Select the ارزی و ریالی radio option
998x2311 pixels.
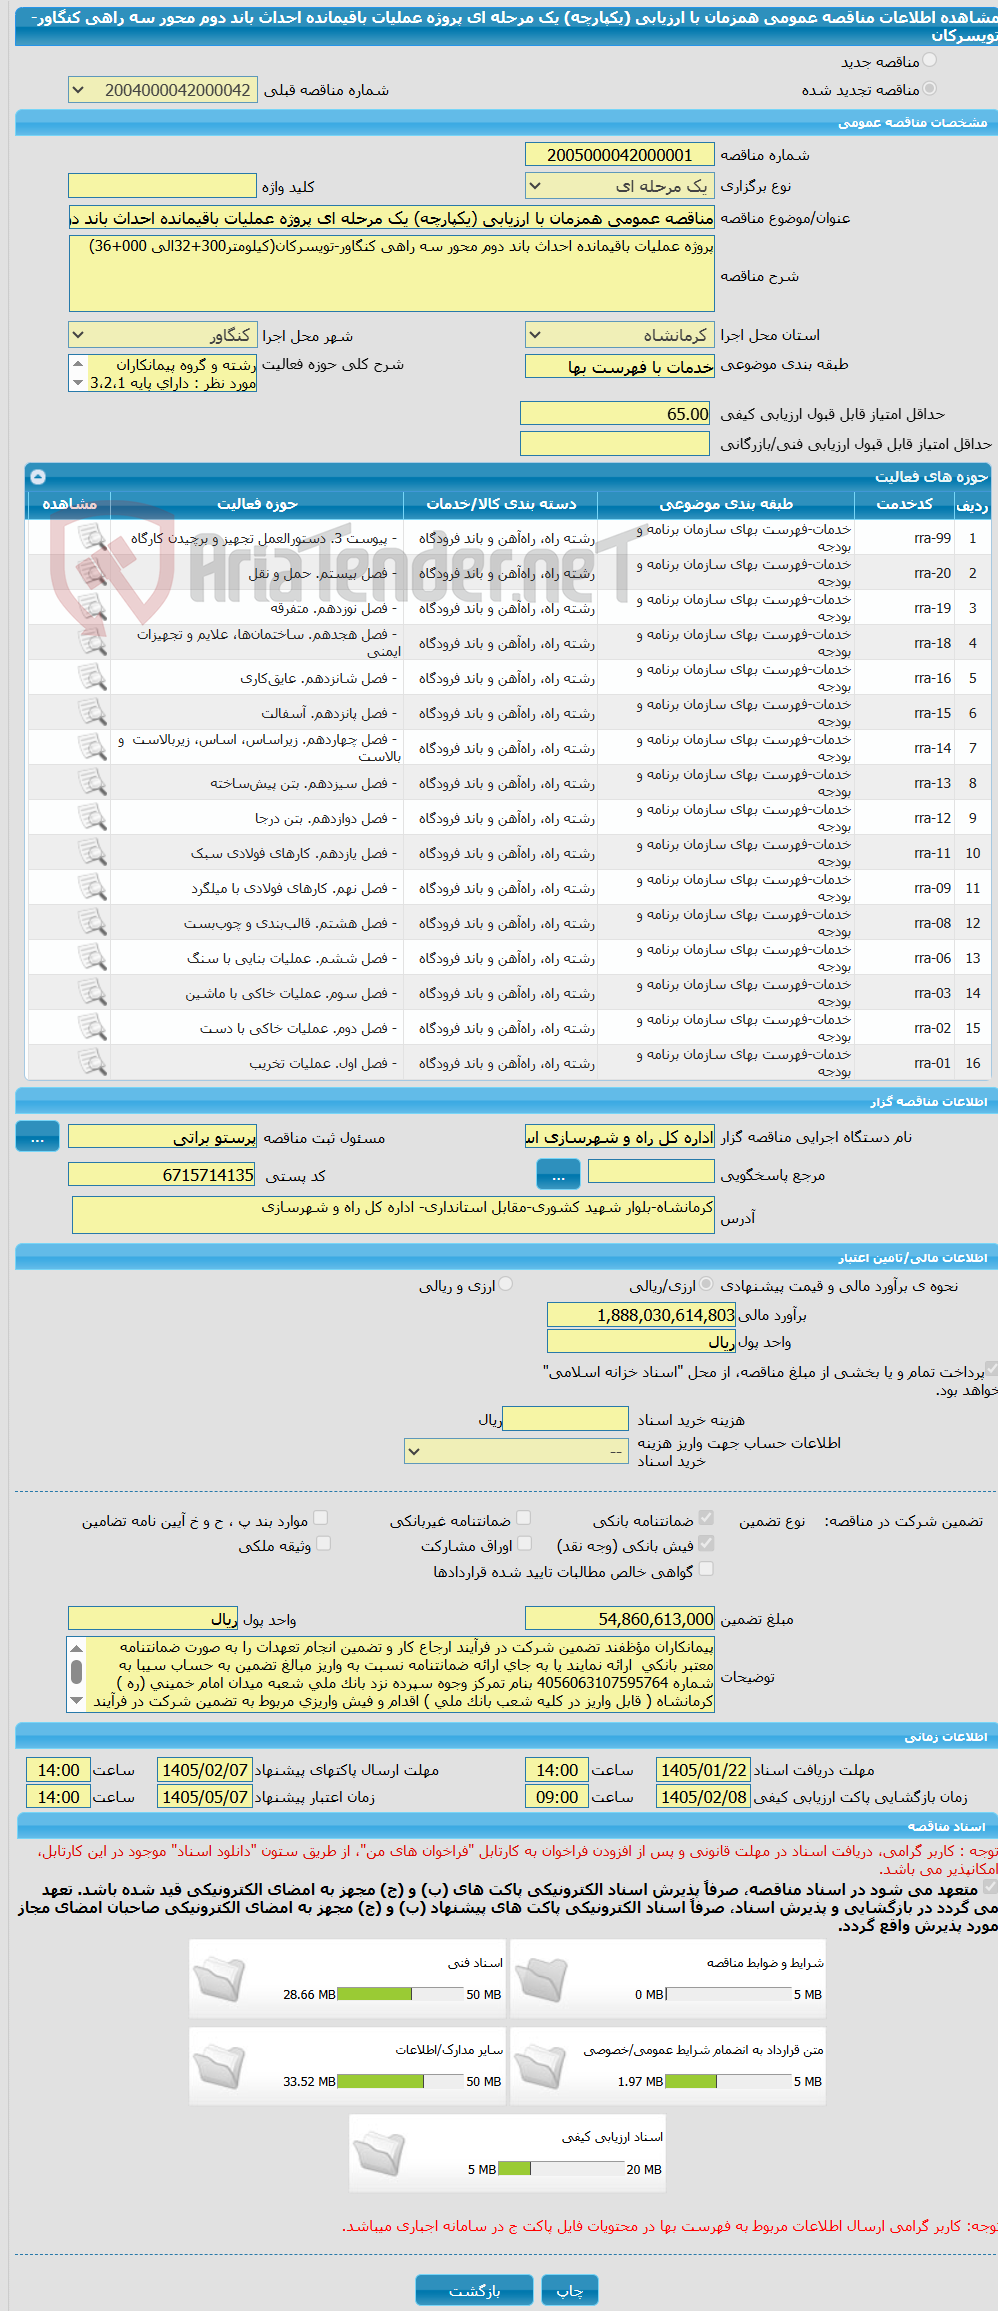[505, 1284]
